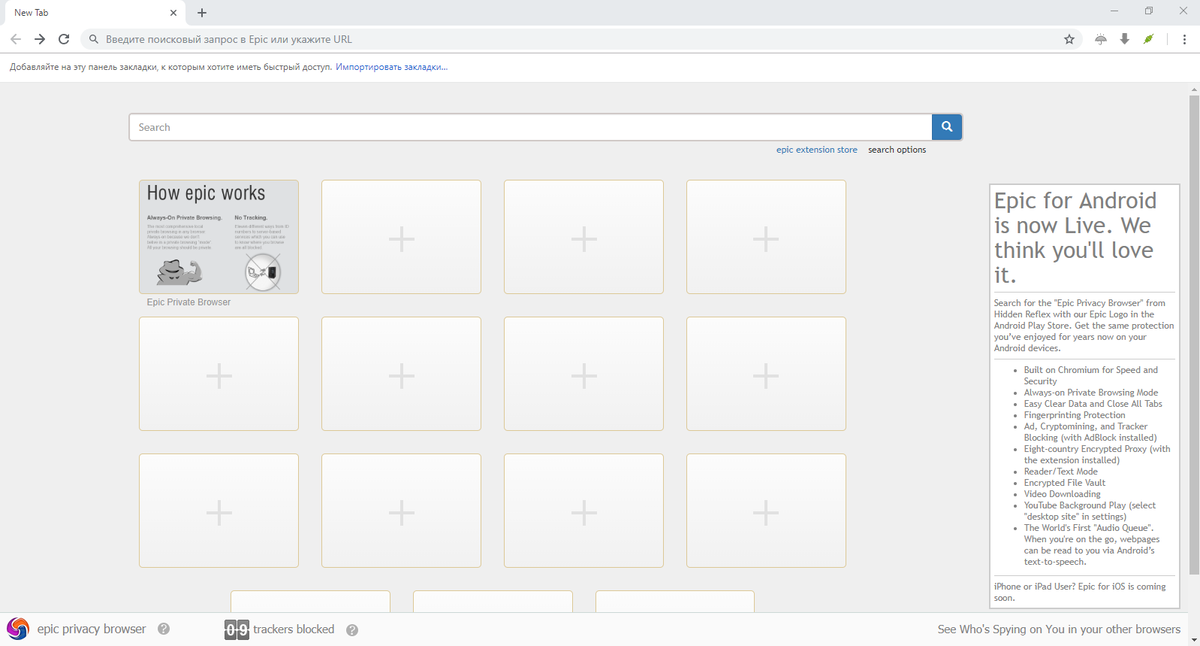Click the Always-on Private Browsing Mode bullet
1200x646 pixels.
[1091, 393]
